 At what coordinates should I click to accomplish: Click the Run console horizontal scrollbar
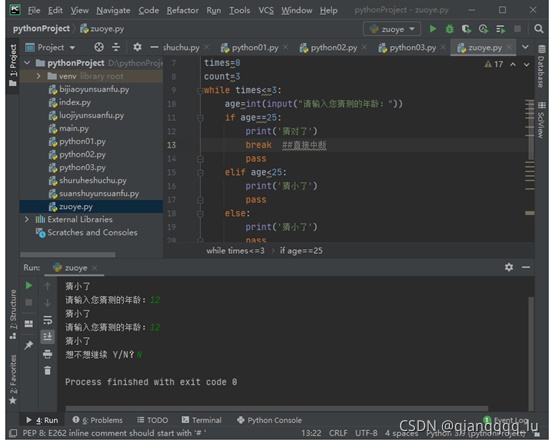(277, 408)
